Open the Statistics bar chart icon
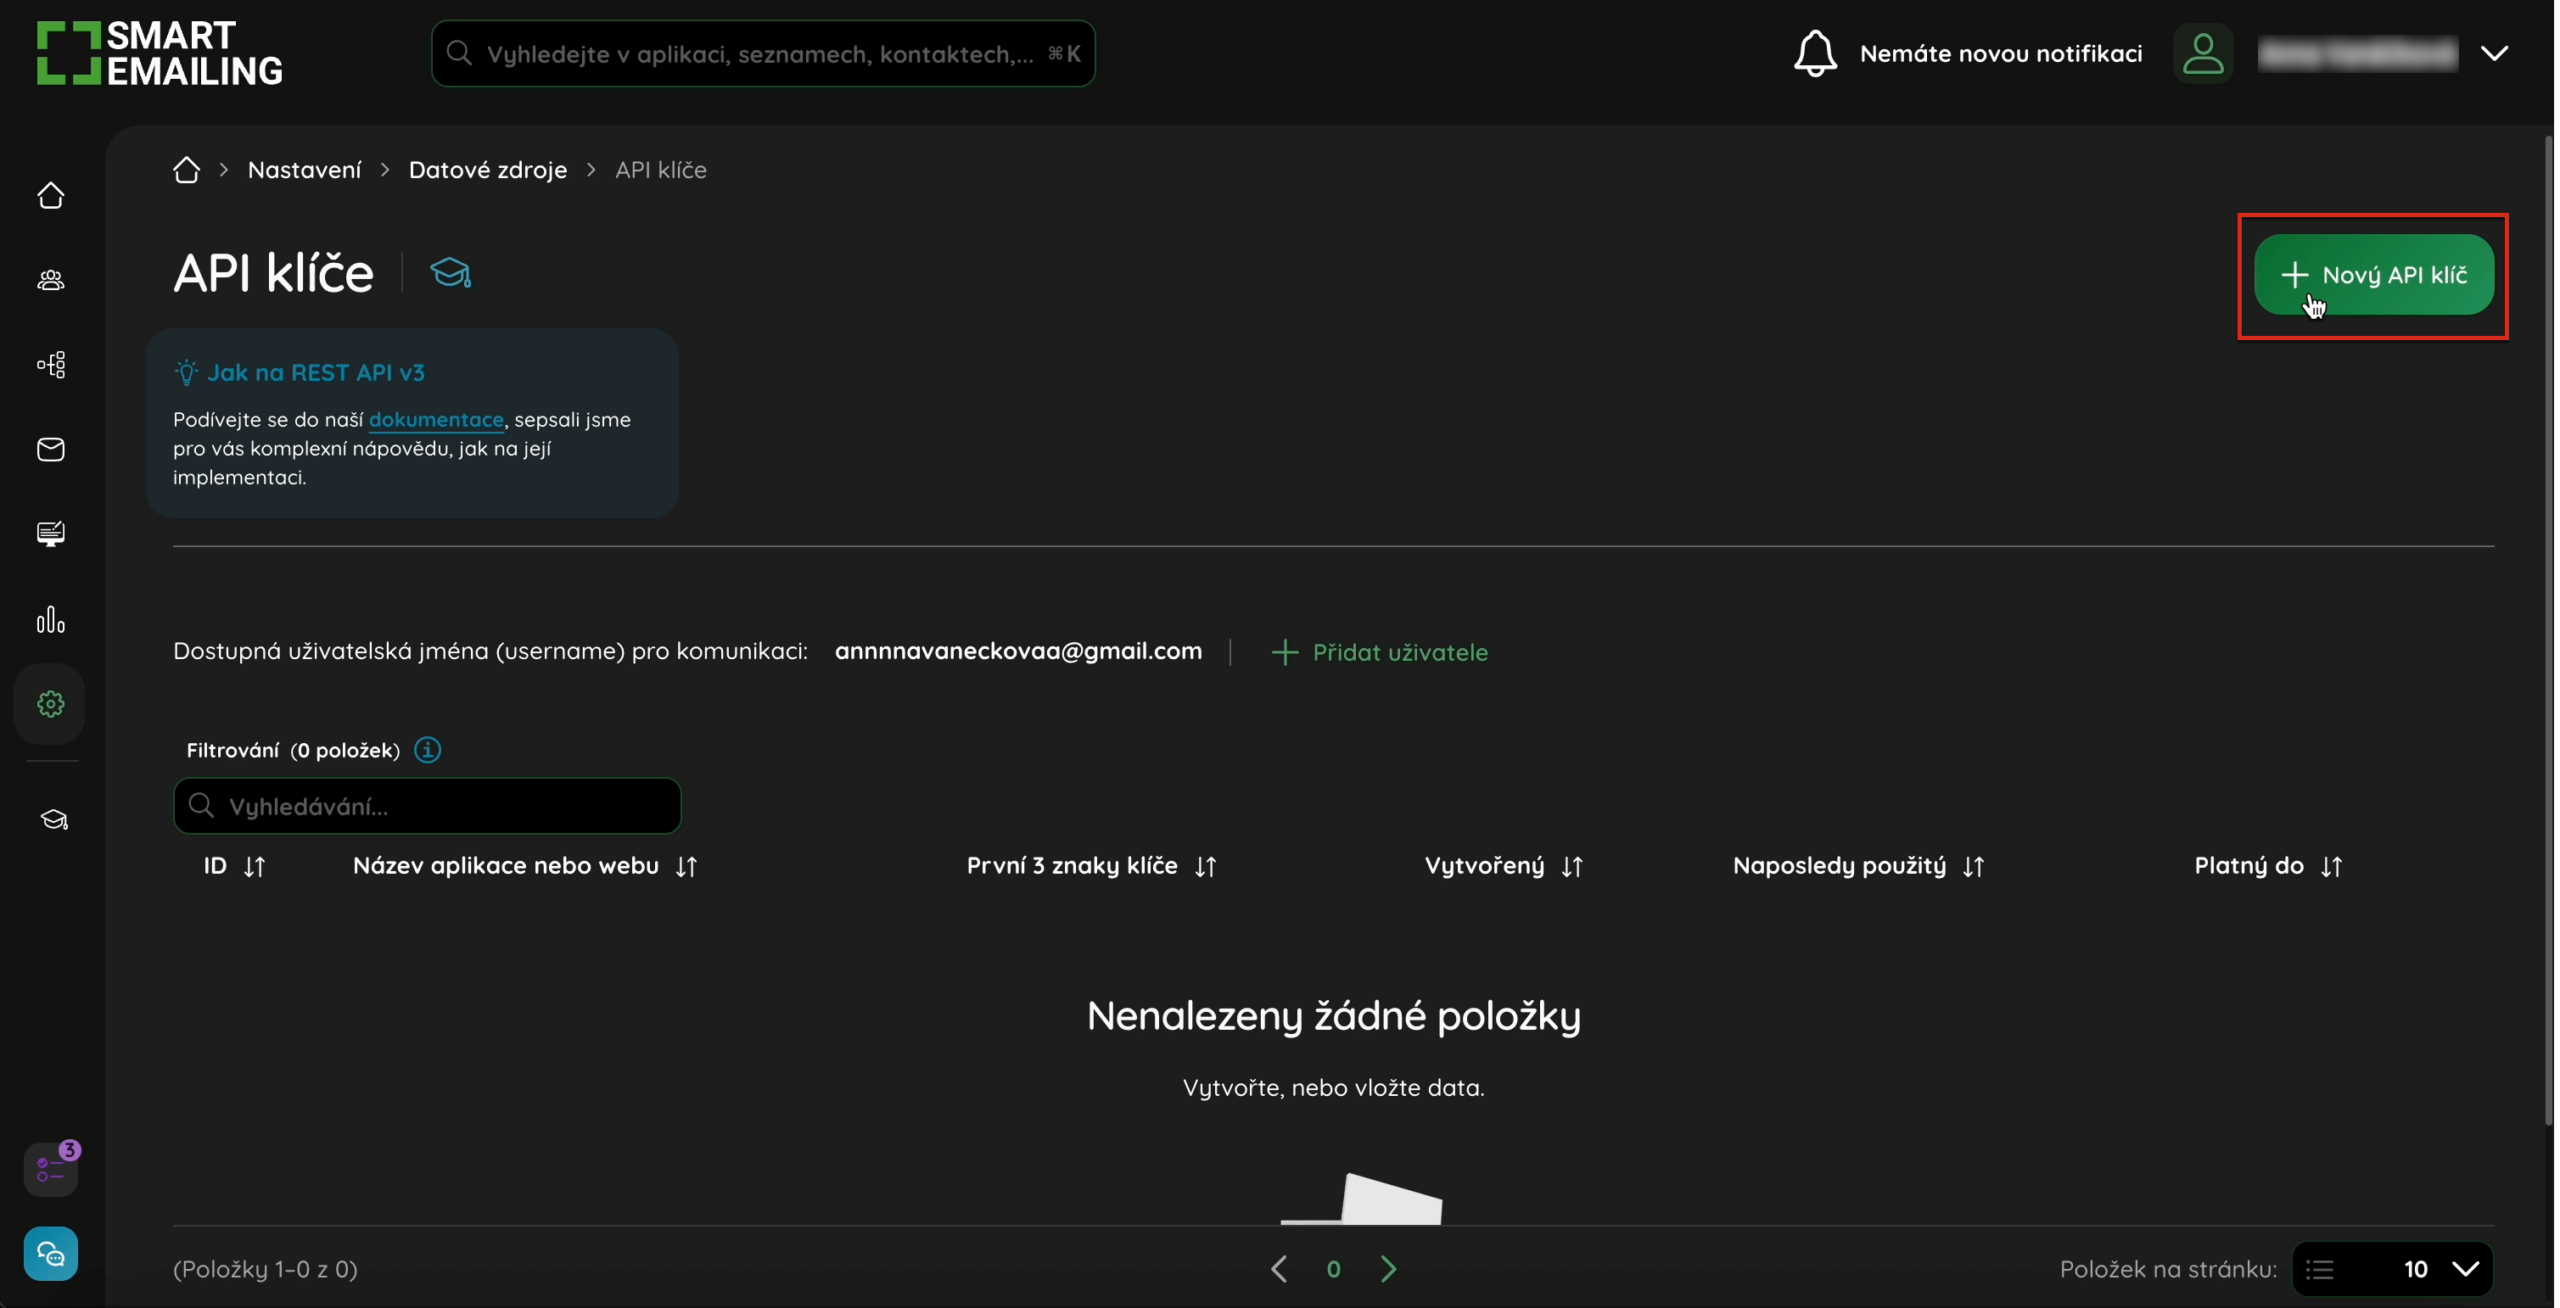Screen dimensions: 2560x1308 click(51, 620)
